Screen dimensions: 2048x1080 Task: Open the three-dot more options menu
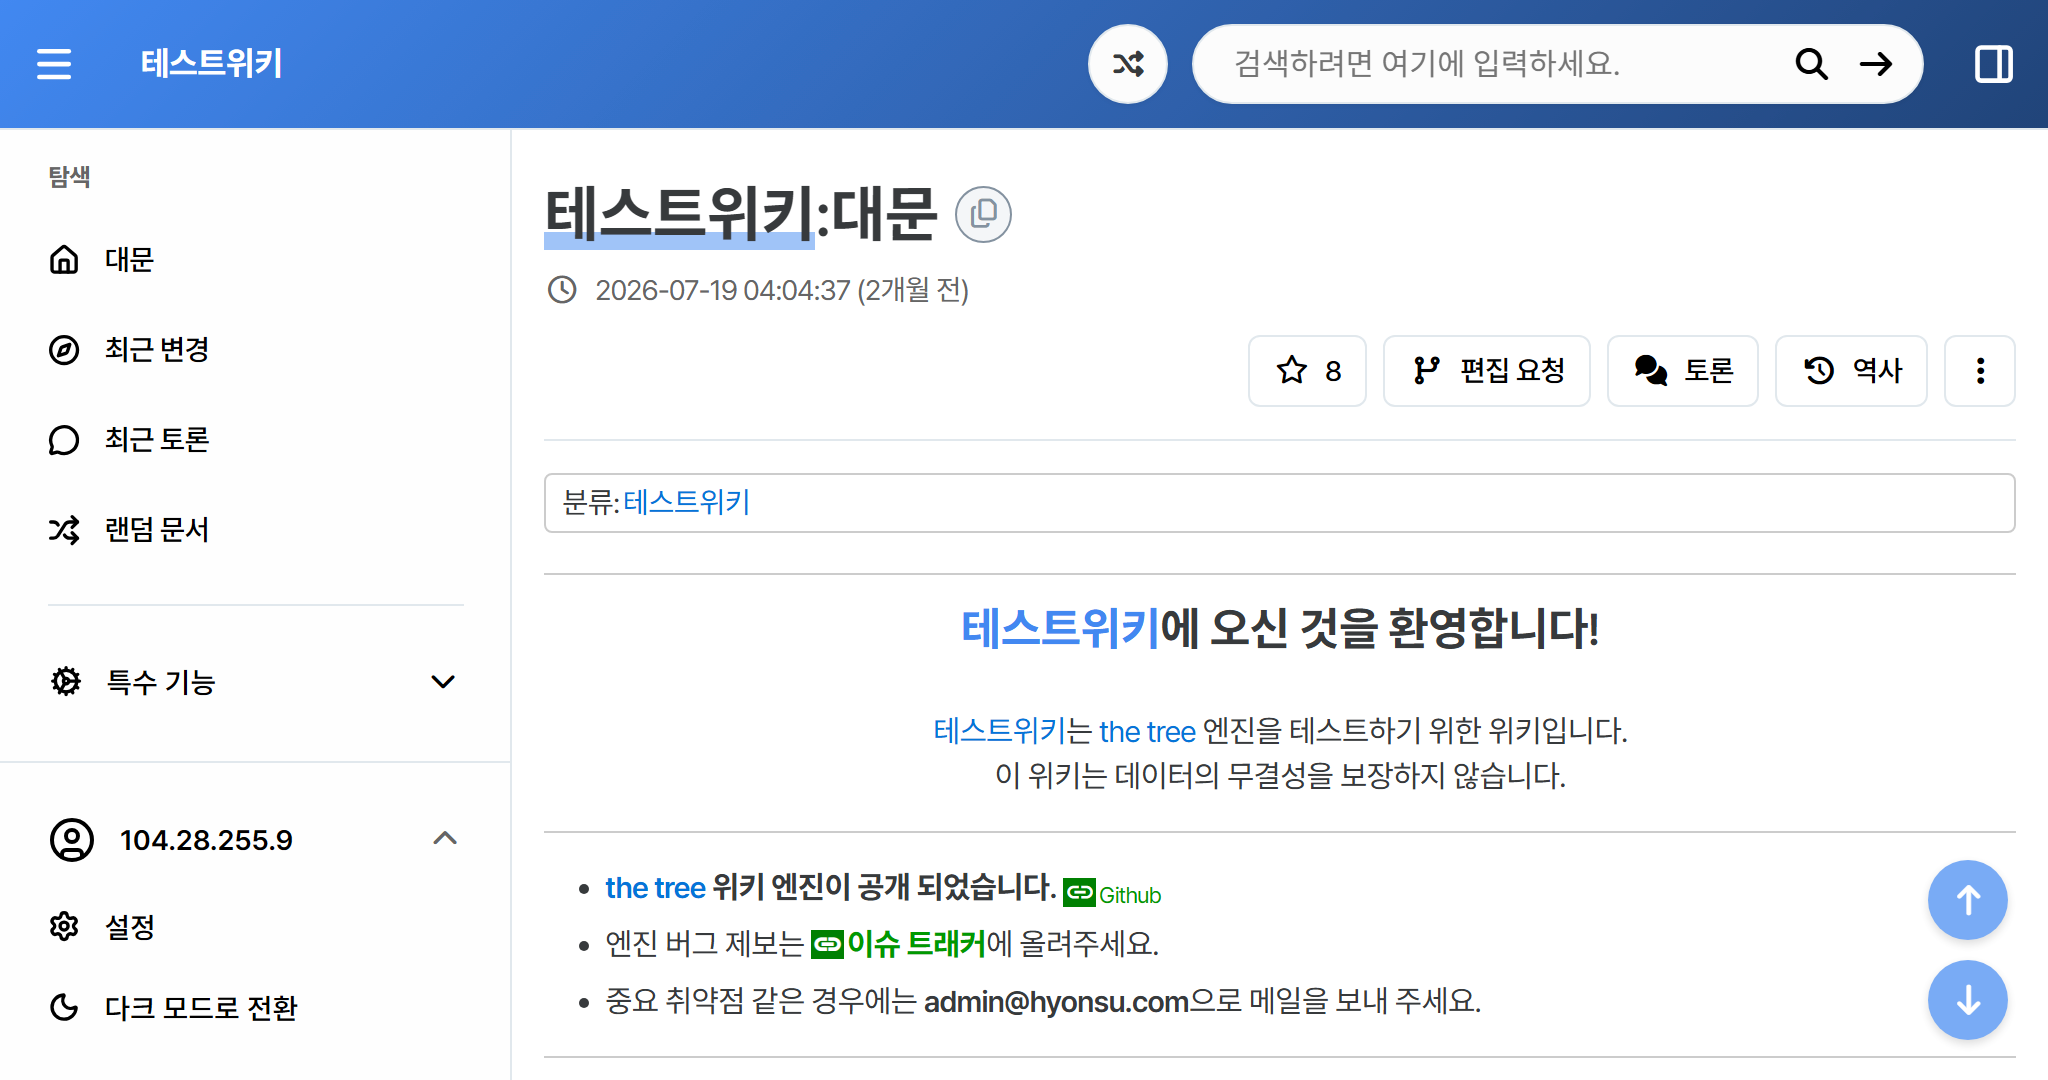(x=1980, y=371)
